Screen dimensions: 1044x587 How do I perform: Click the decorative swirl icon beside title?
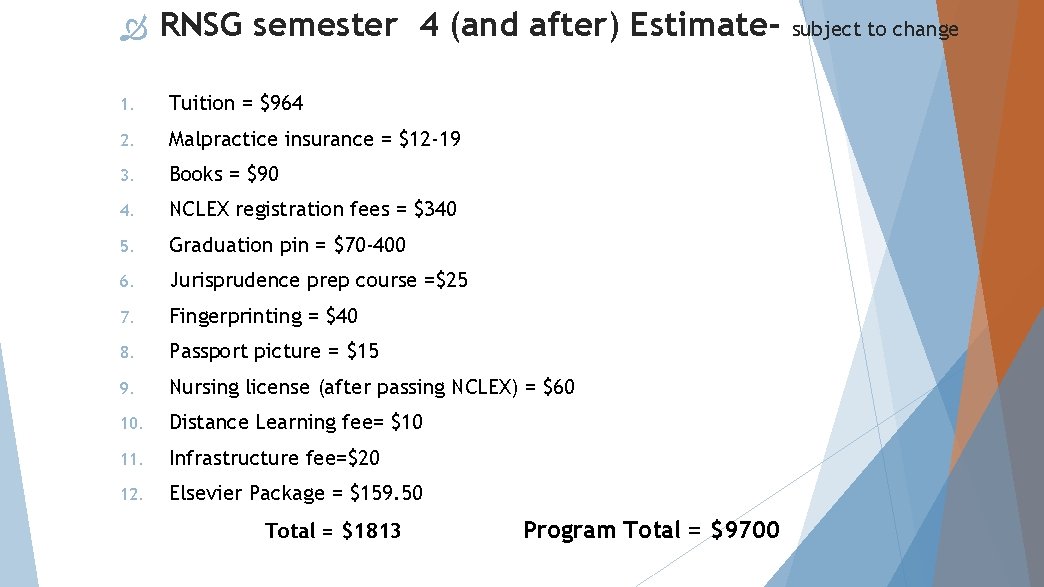133,31
